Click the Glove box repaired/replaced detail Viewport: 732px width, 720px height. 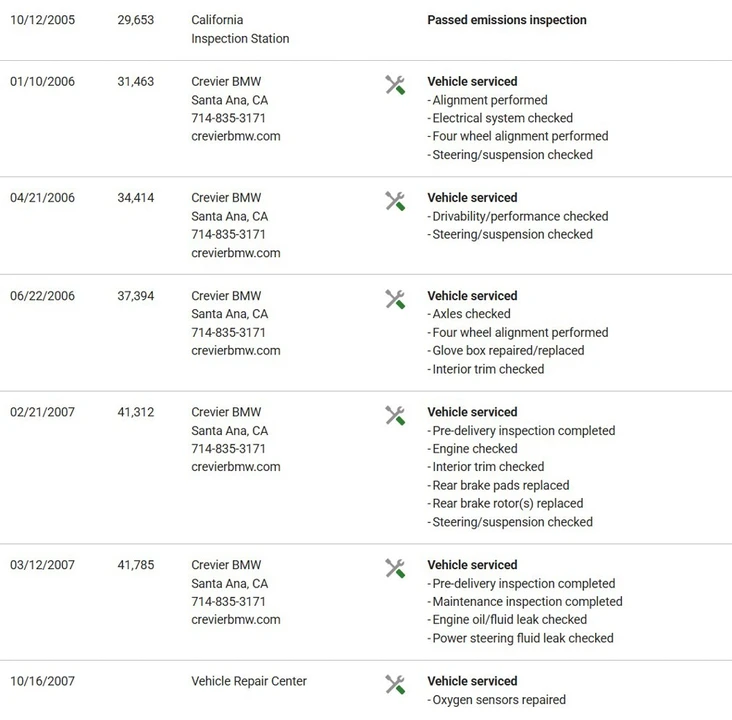click(506, 351)
